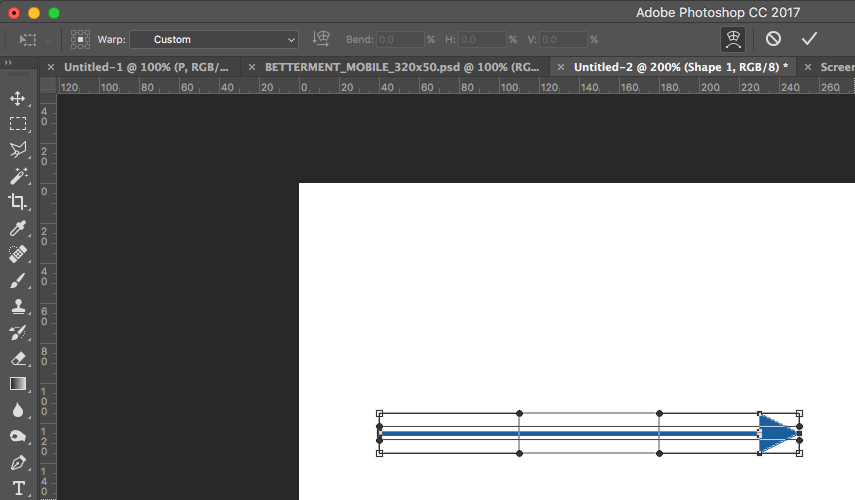
Task: Select the Magic Wand tool
Action: point(17,176)
